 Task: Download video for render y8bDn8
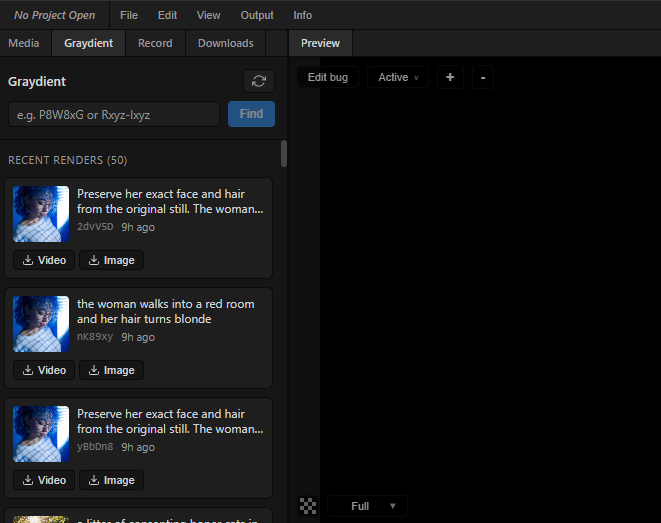click(x=43, y=480)
